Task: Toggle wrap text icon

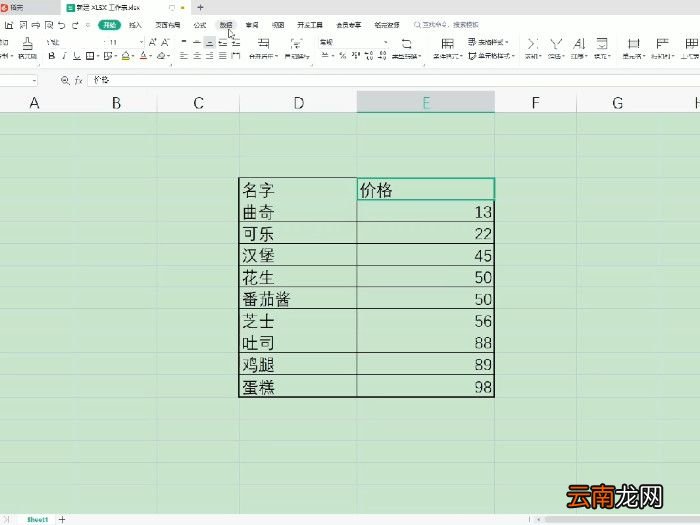Action: (x=296, y=44)
